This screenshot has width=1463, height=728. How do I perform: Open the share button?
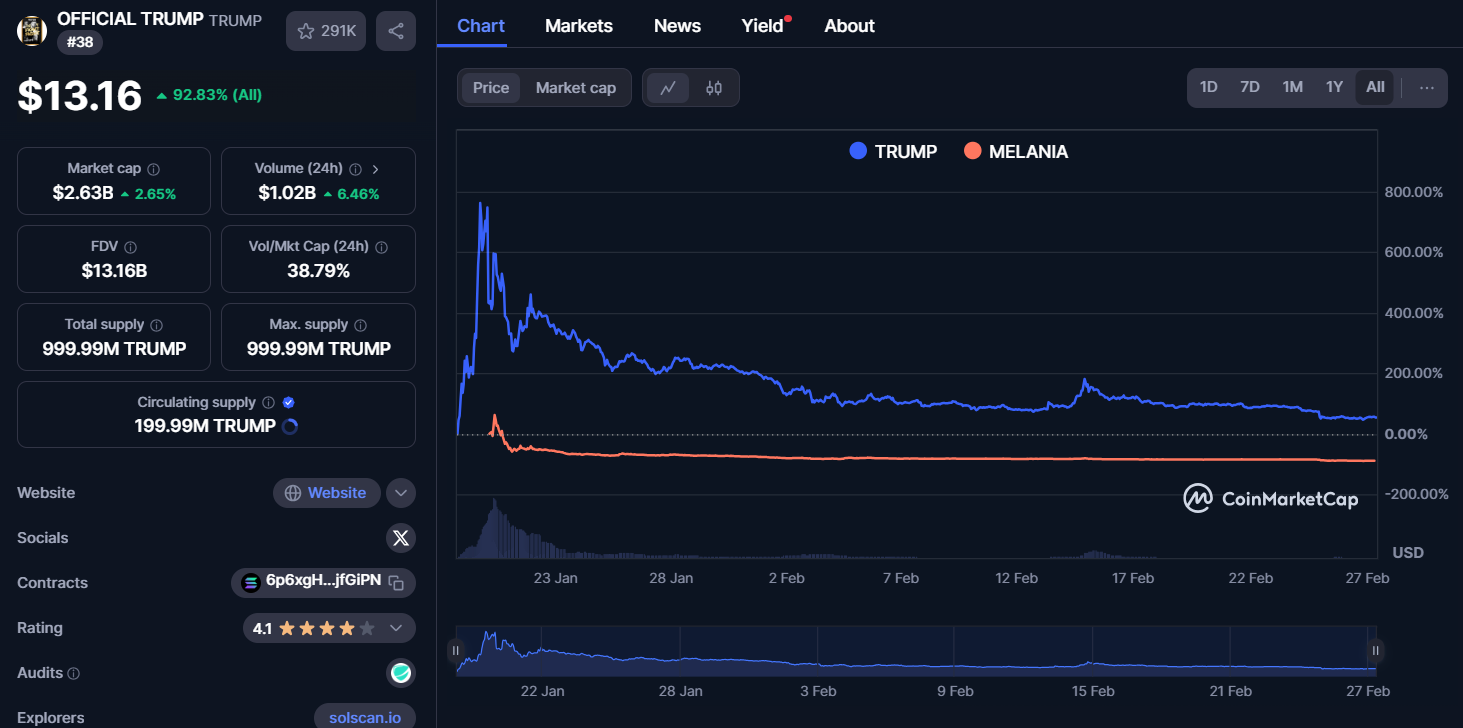[396, 31]
